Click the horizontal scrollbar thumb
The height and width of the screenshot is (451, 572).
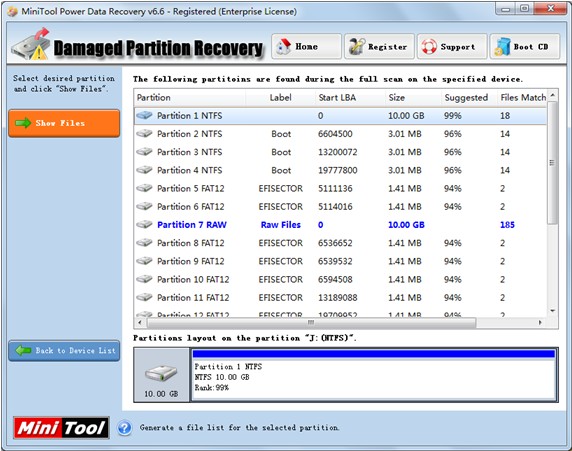(311, 323)
